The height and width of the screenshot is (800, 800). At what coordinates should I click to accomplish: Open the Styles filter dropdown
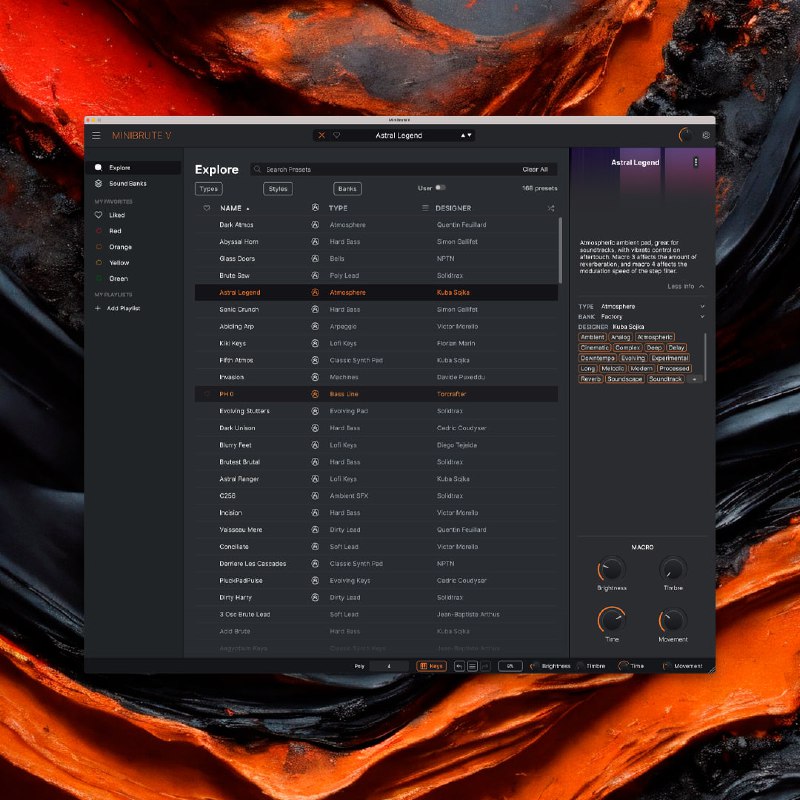278,189
